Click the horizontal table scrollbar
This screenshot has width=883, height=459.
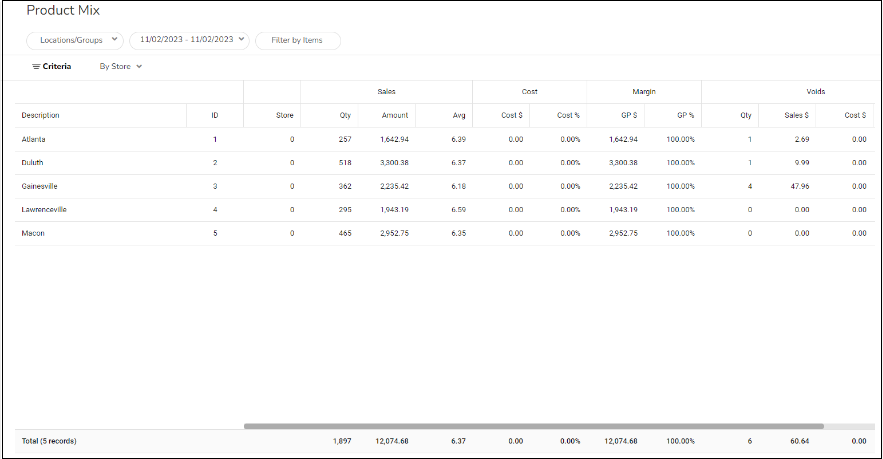point(532,426)
